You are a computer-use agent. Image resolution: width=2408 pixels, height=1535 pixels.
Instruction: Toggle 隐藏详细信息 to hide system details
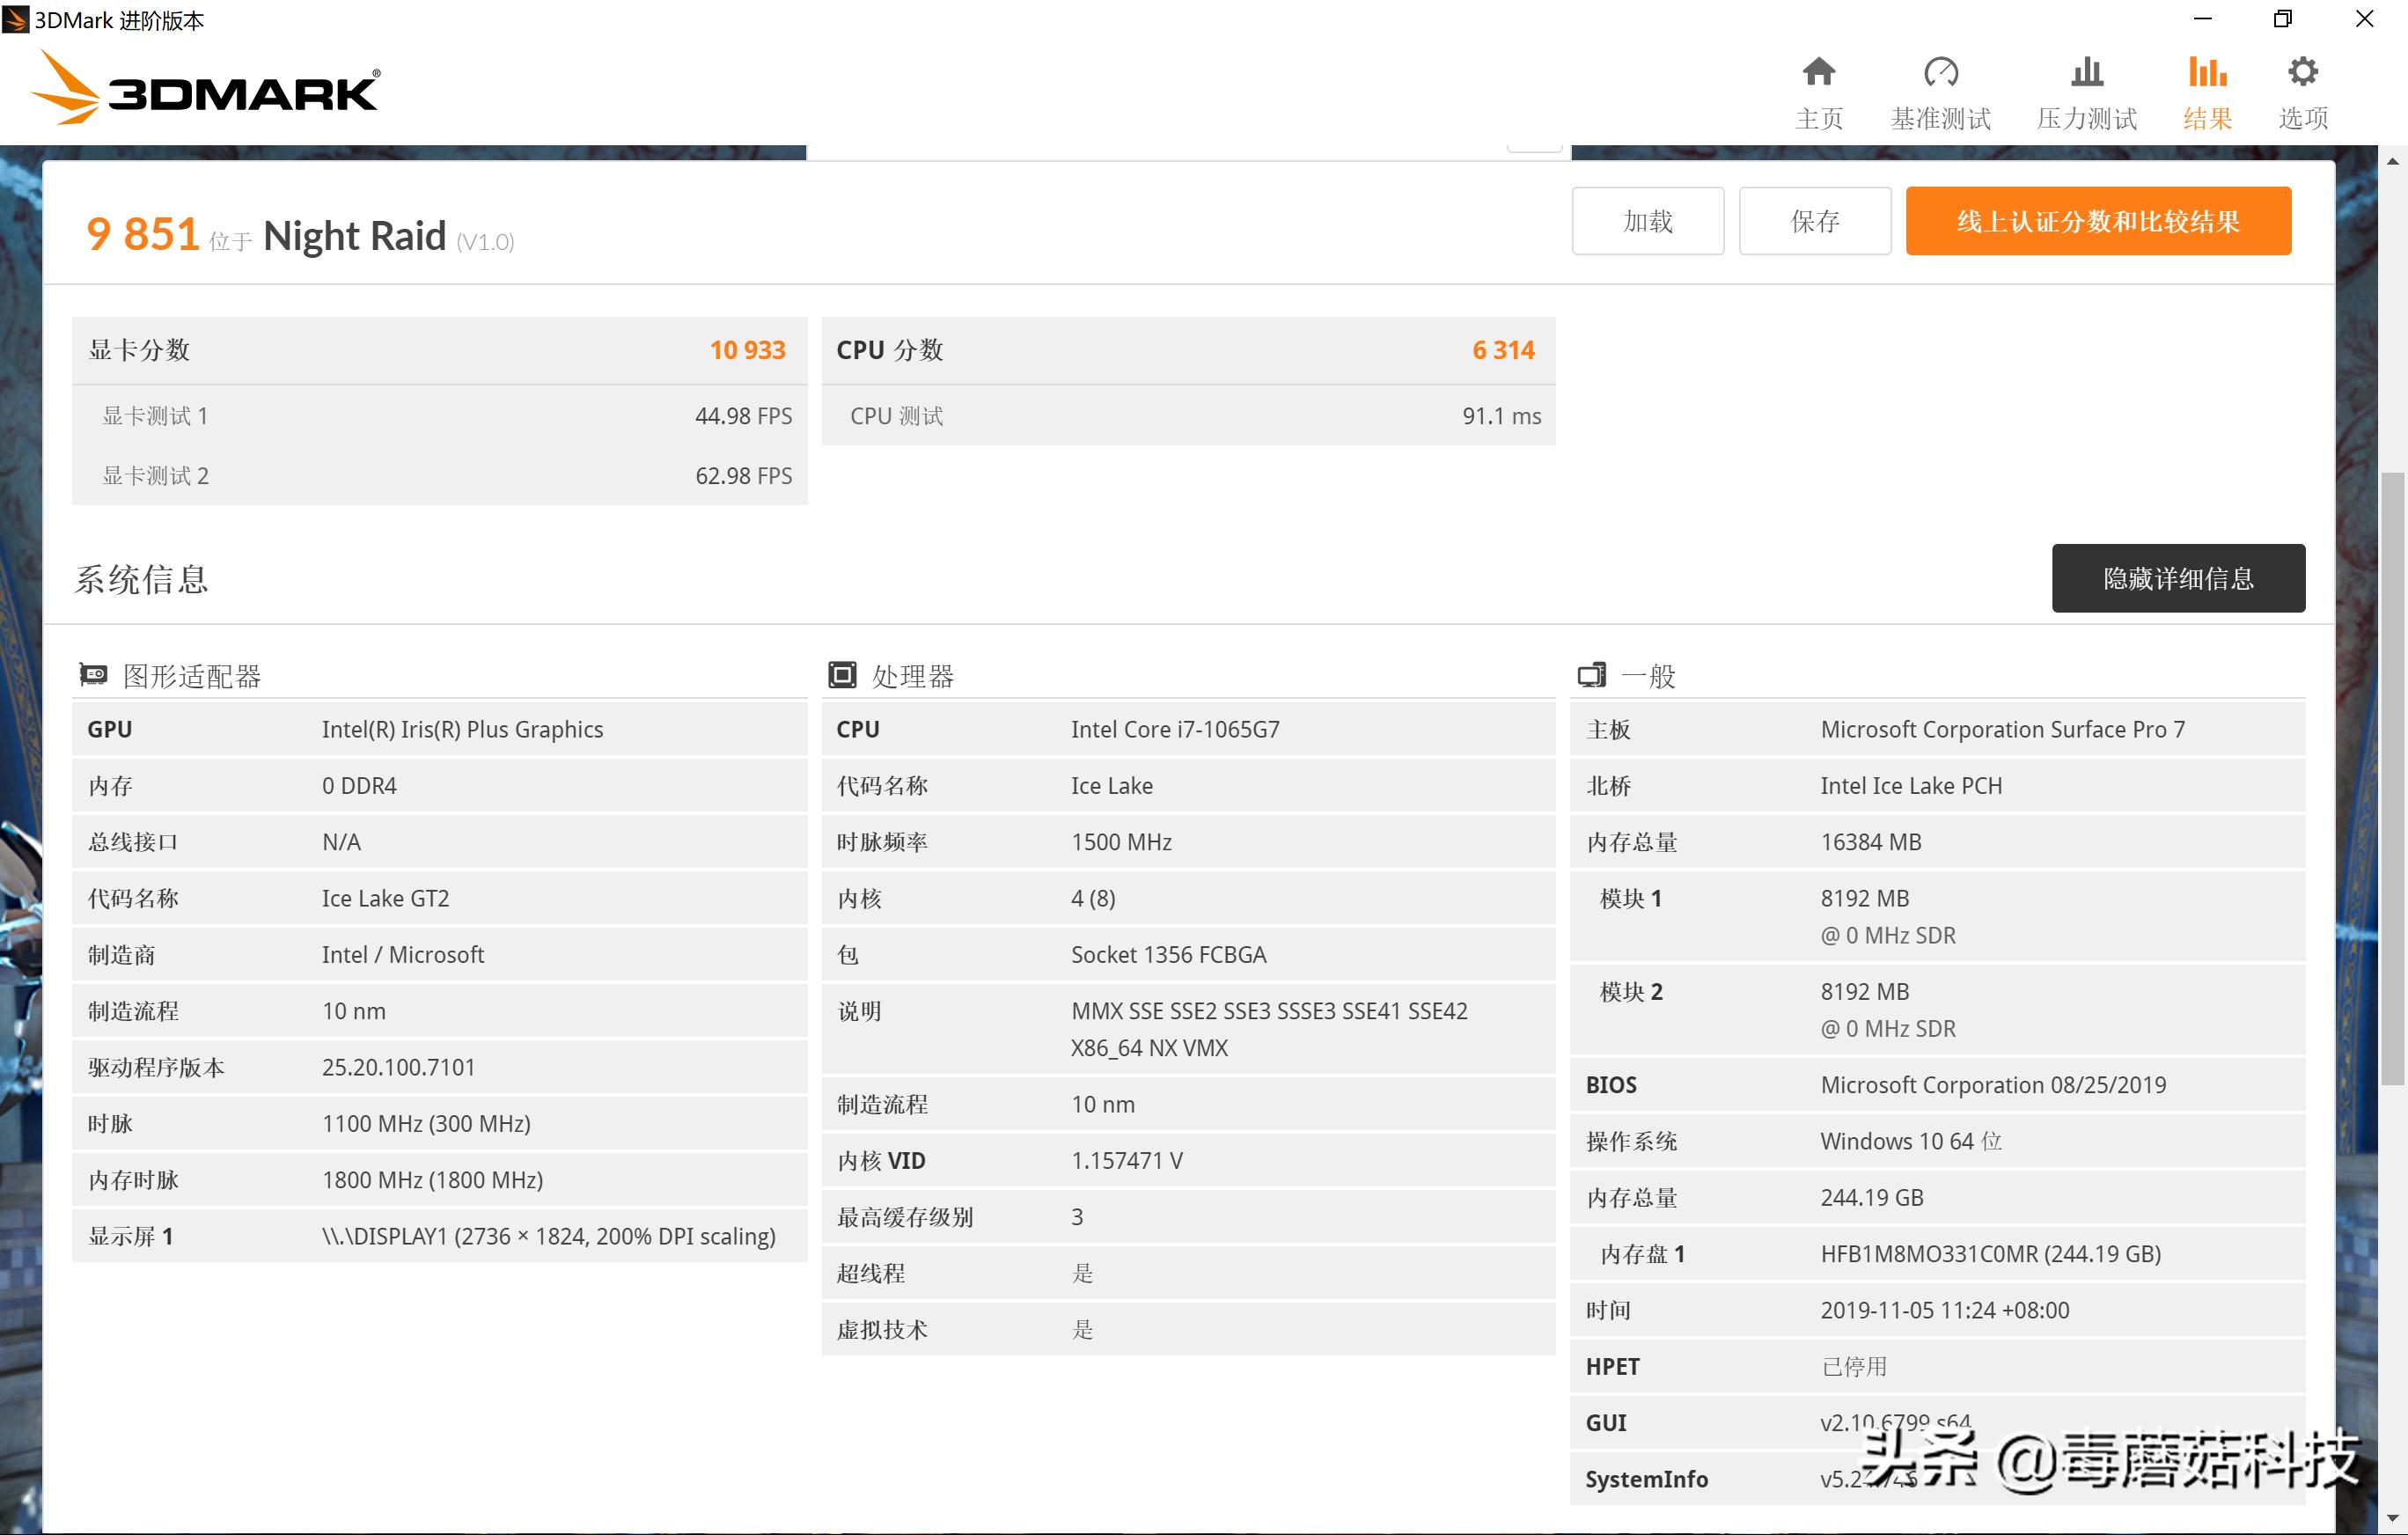[x=2178, y=578]
